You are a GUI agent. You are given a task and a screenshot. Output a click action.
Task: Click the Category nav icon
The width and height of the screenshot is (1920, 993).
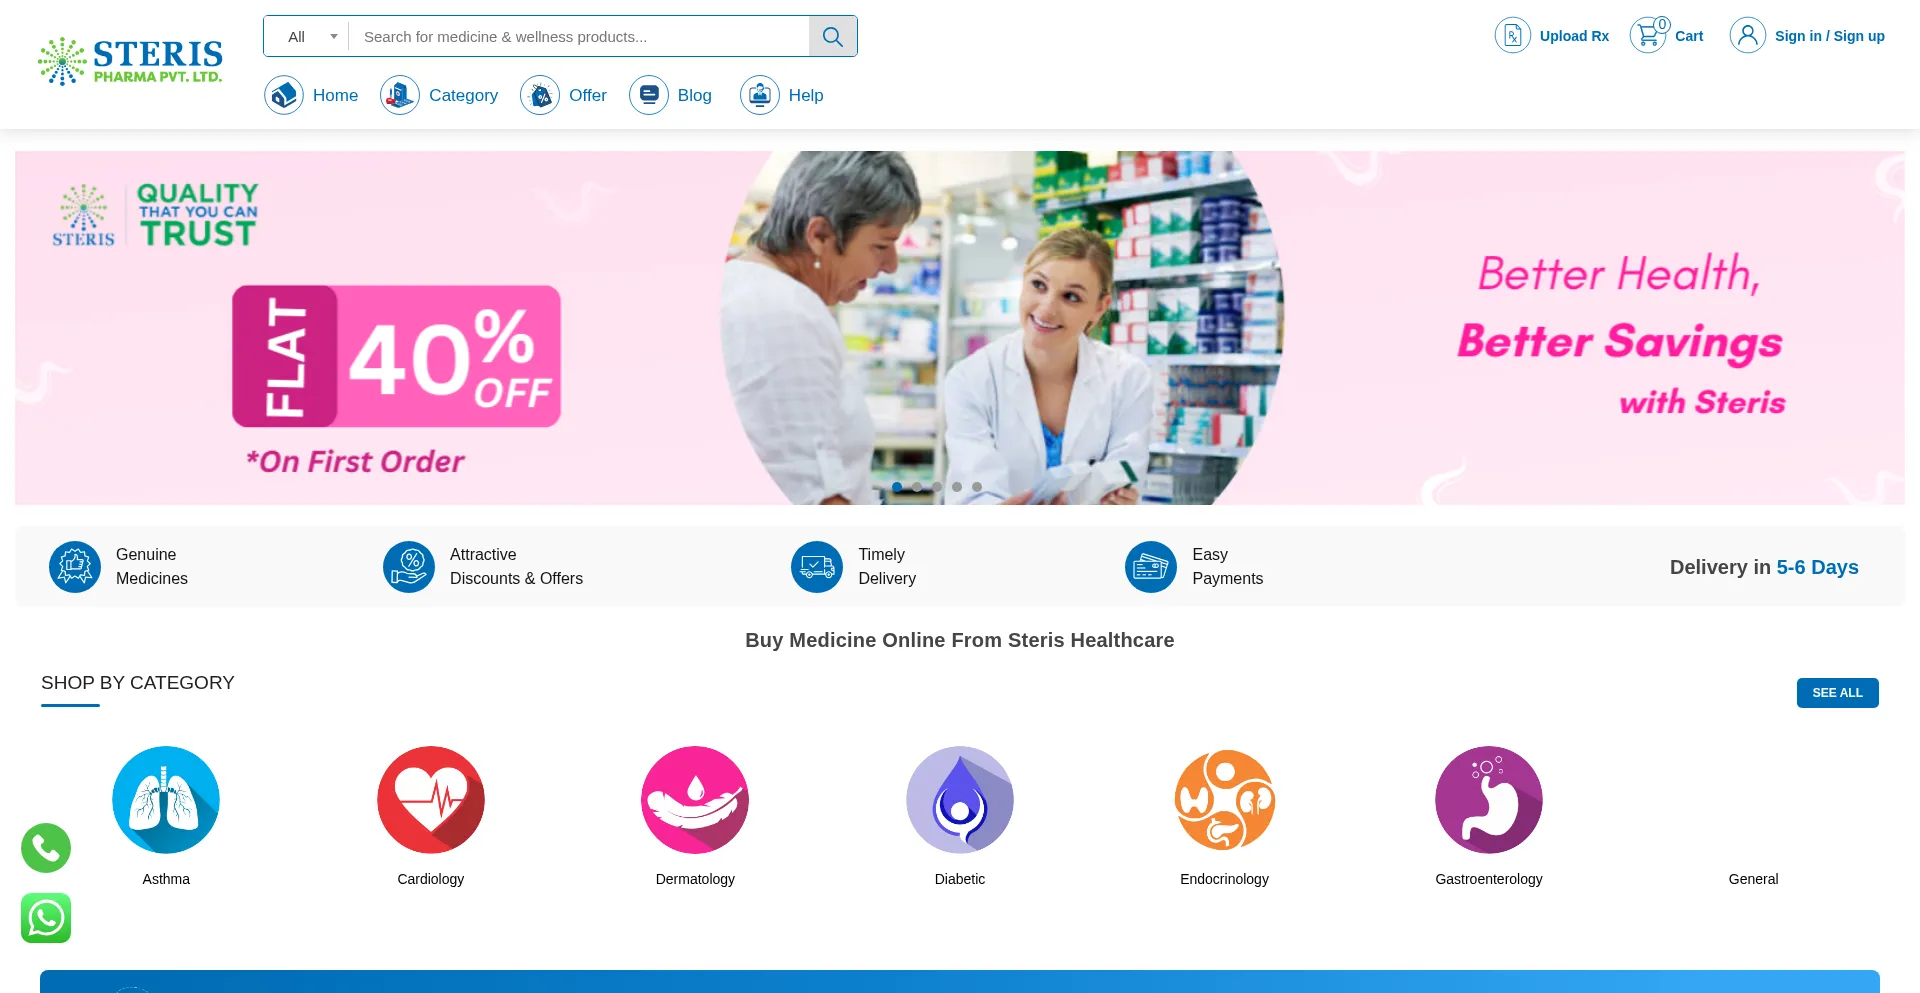click(x=400, y=95)
